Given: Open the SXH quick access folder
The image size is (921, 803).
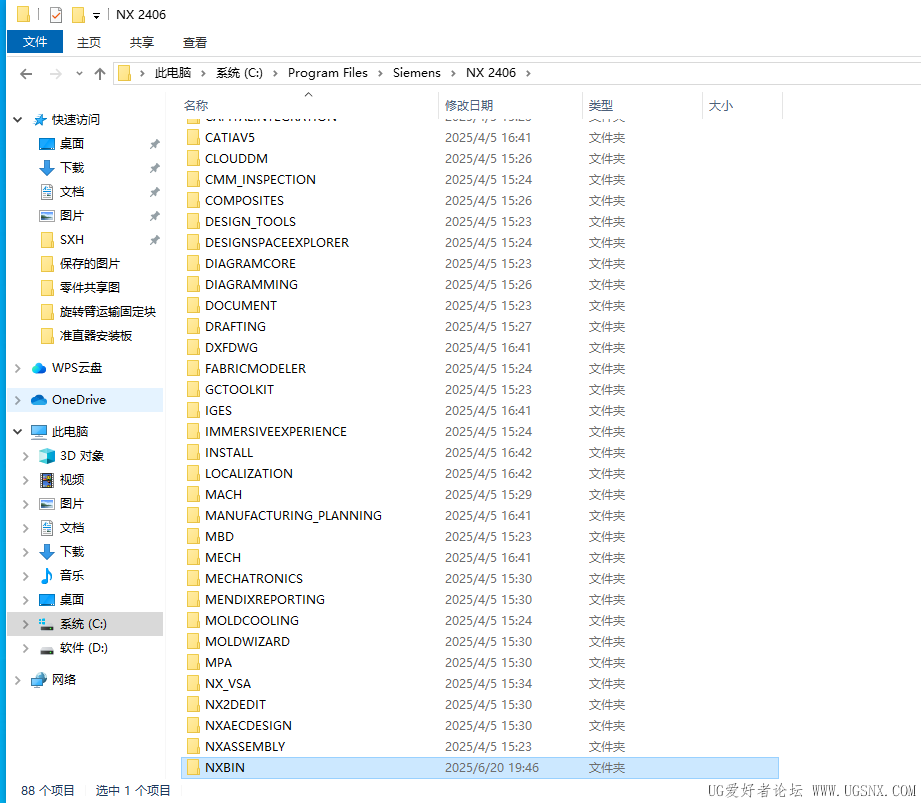Looking at the screenshot, I should coord(72,240).
